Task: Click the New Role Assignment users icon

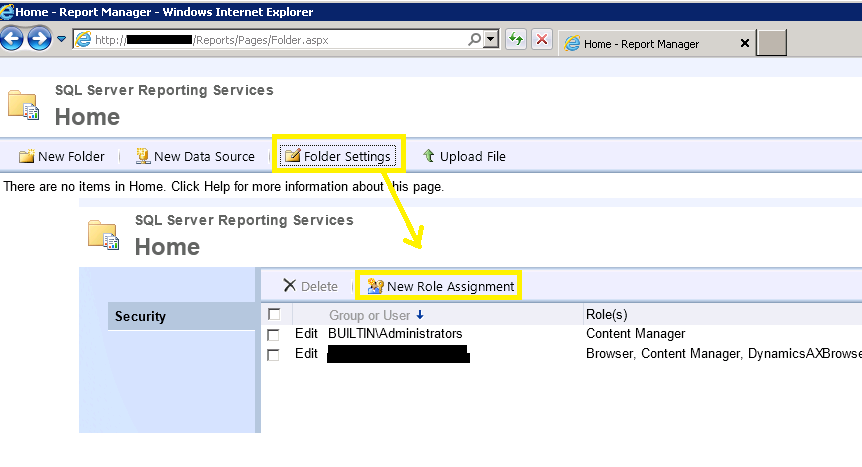Action: point(375,286)
